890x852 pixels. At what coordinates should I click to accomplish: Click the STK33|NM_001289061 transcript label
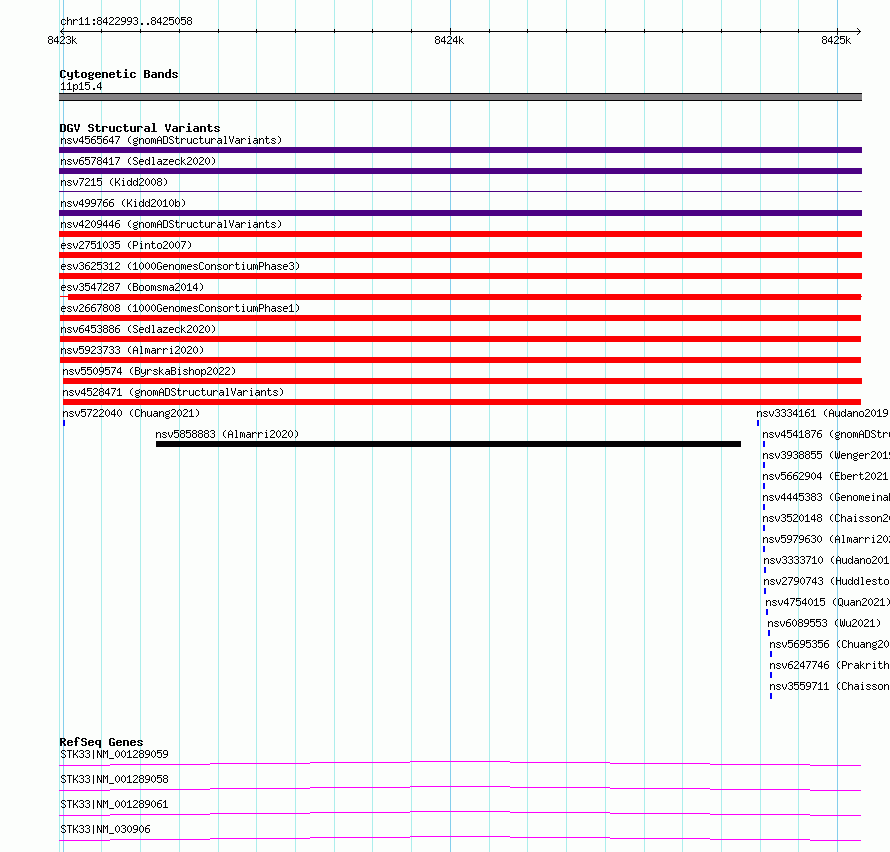[114, 804]
